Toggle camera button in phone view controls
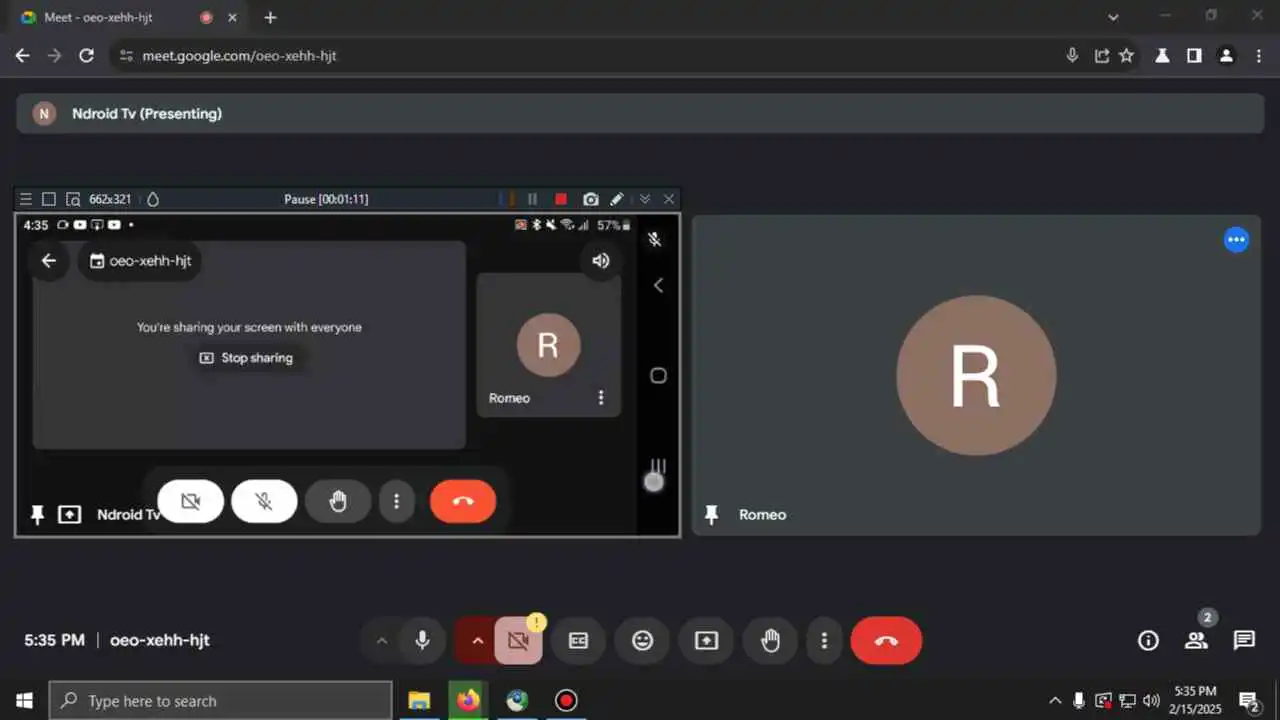 click(x=191, y=501)
